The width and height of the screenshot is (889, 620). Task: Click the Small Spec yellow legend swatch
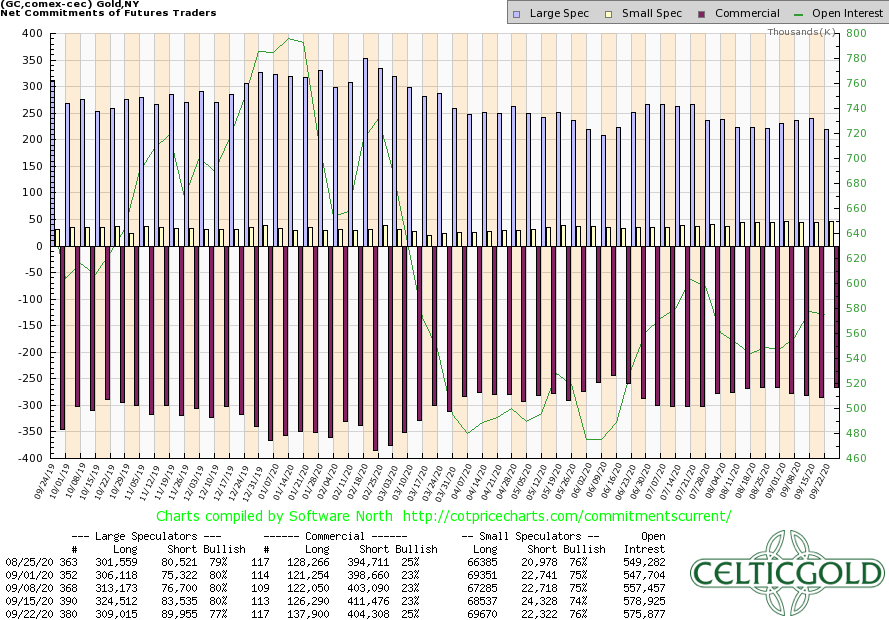tap(602, 14)
